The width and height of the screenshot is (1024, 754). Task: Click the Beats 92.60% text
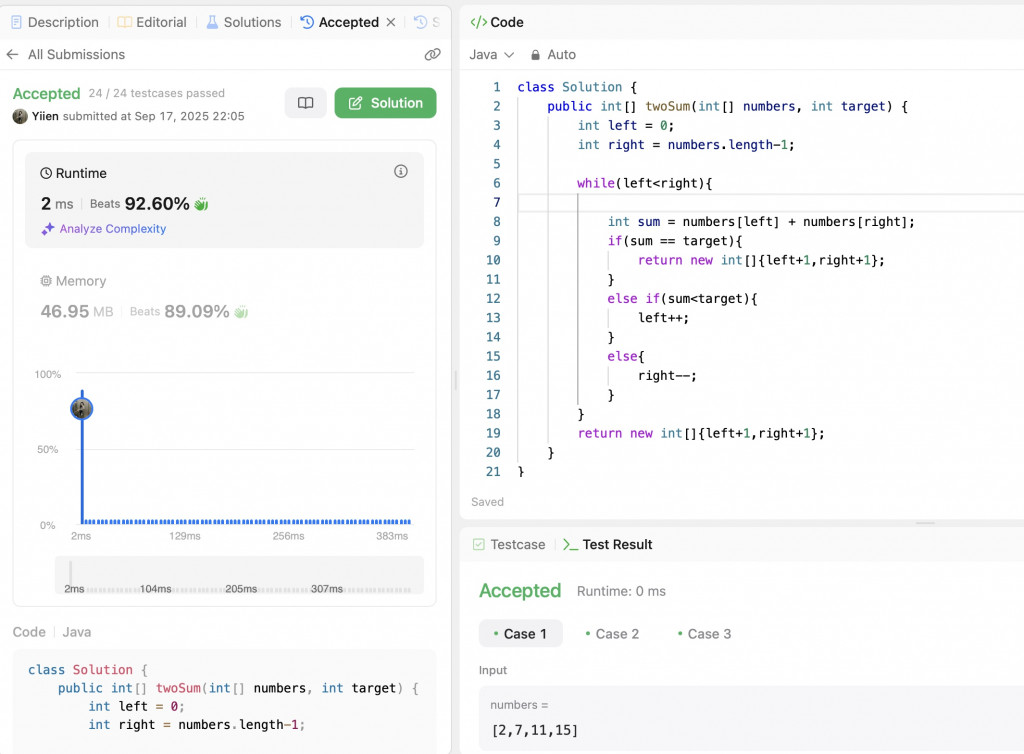click(x=139, y=204)
